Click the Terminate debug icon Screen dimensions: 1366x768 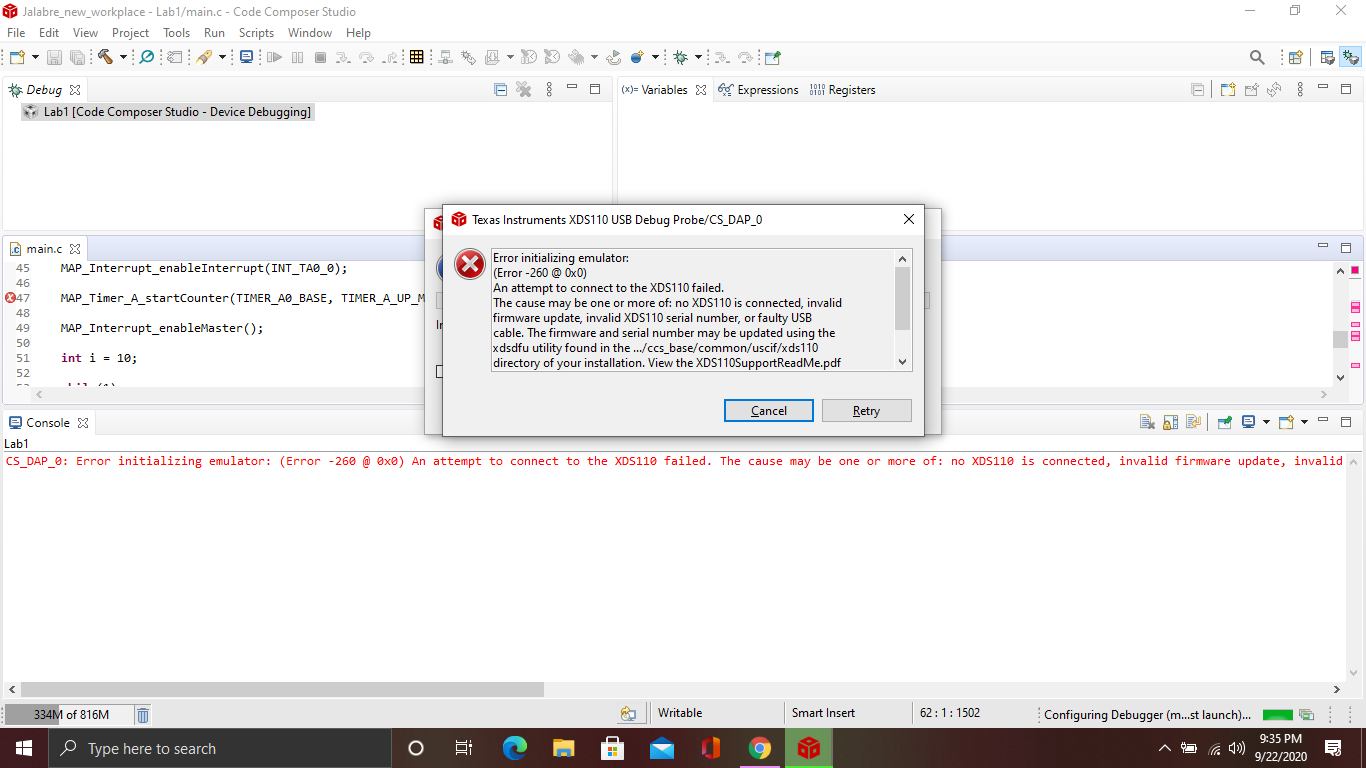pyautogui.click(x=320, y=57)
